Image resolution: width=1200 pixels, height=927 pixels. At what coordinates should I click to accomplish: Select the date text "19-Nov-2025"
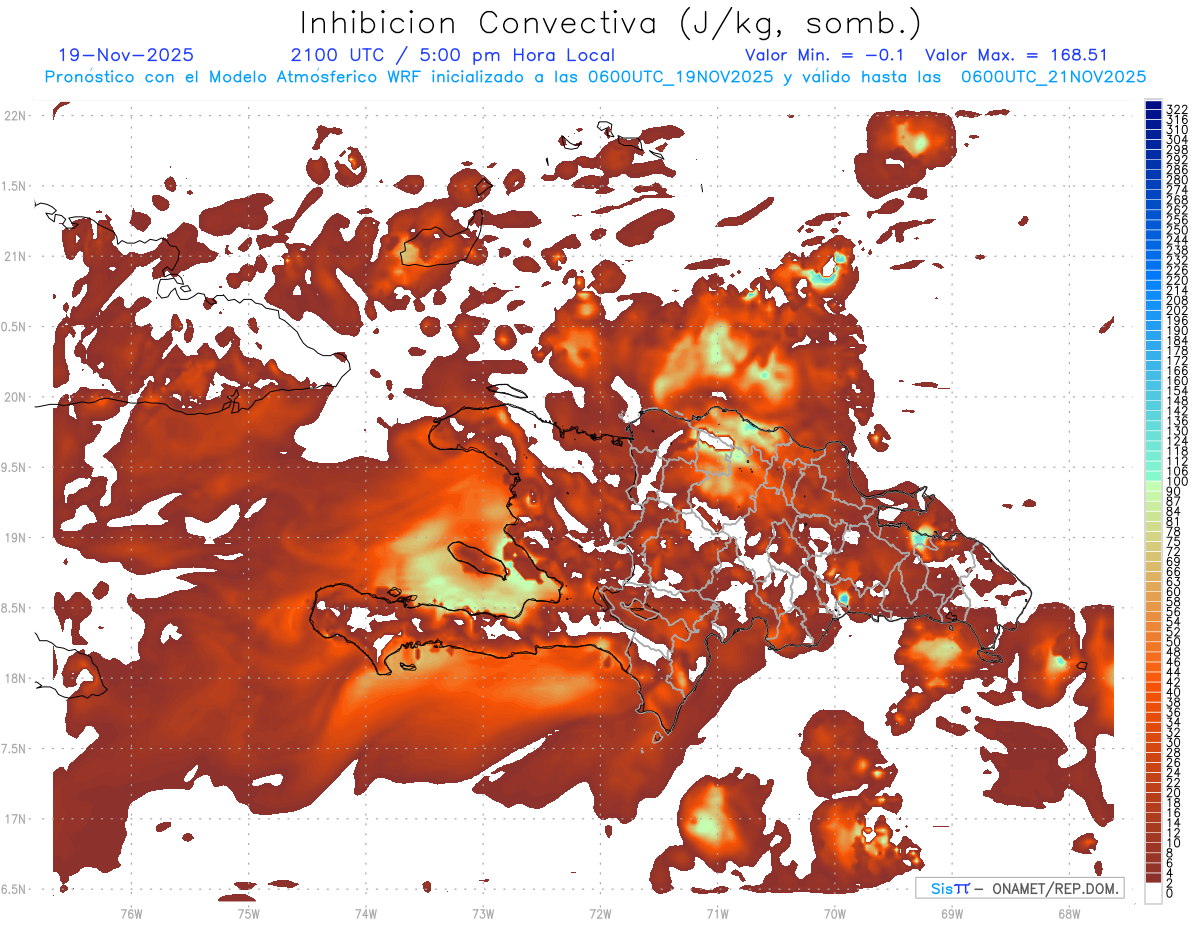pyautogui.click(x=126, y=55)
